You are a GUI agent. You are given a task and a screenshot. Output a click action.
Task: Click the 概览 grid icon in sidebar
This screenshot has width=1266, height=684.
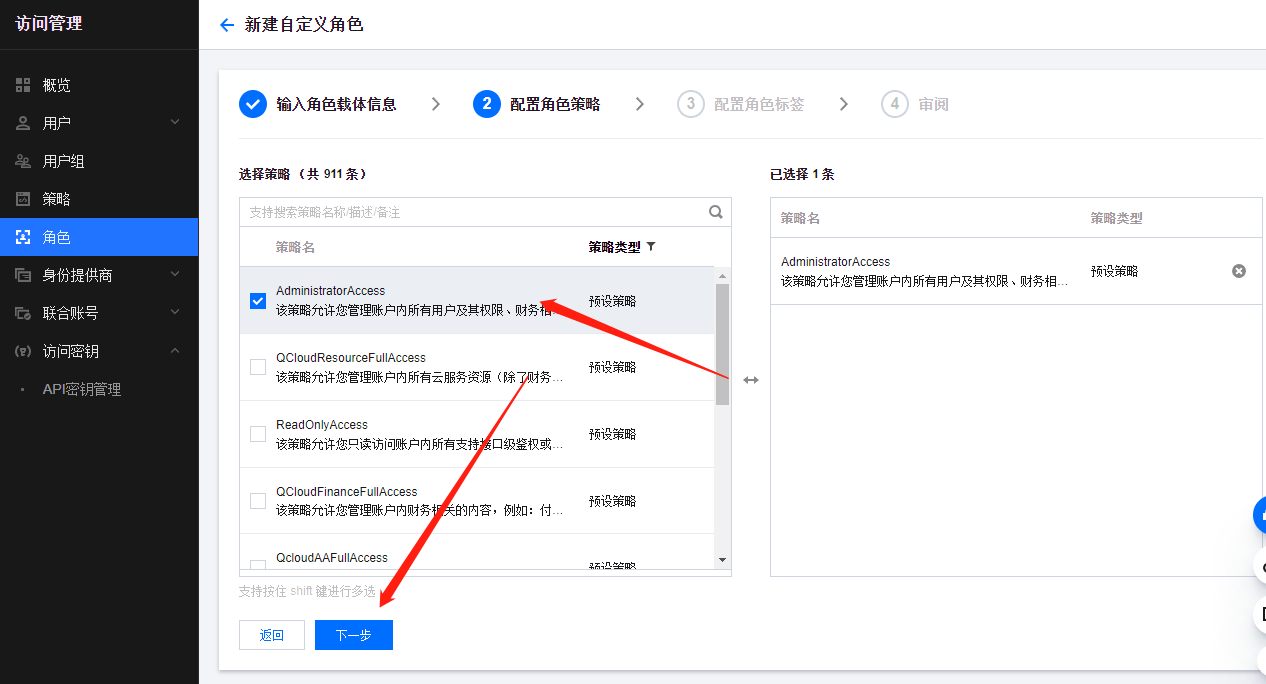coord(23,85)
